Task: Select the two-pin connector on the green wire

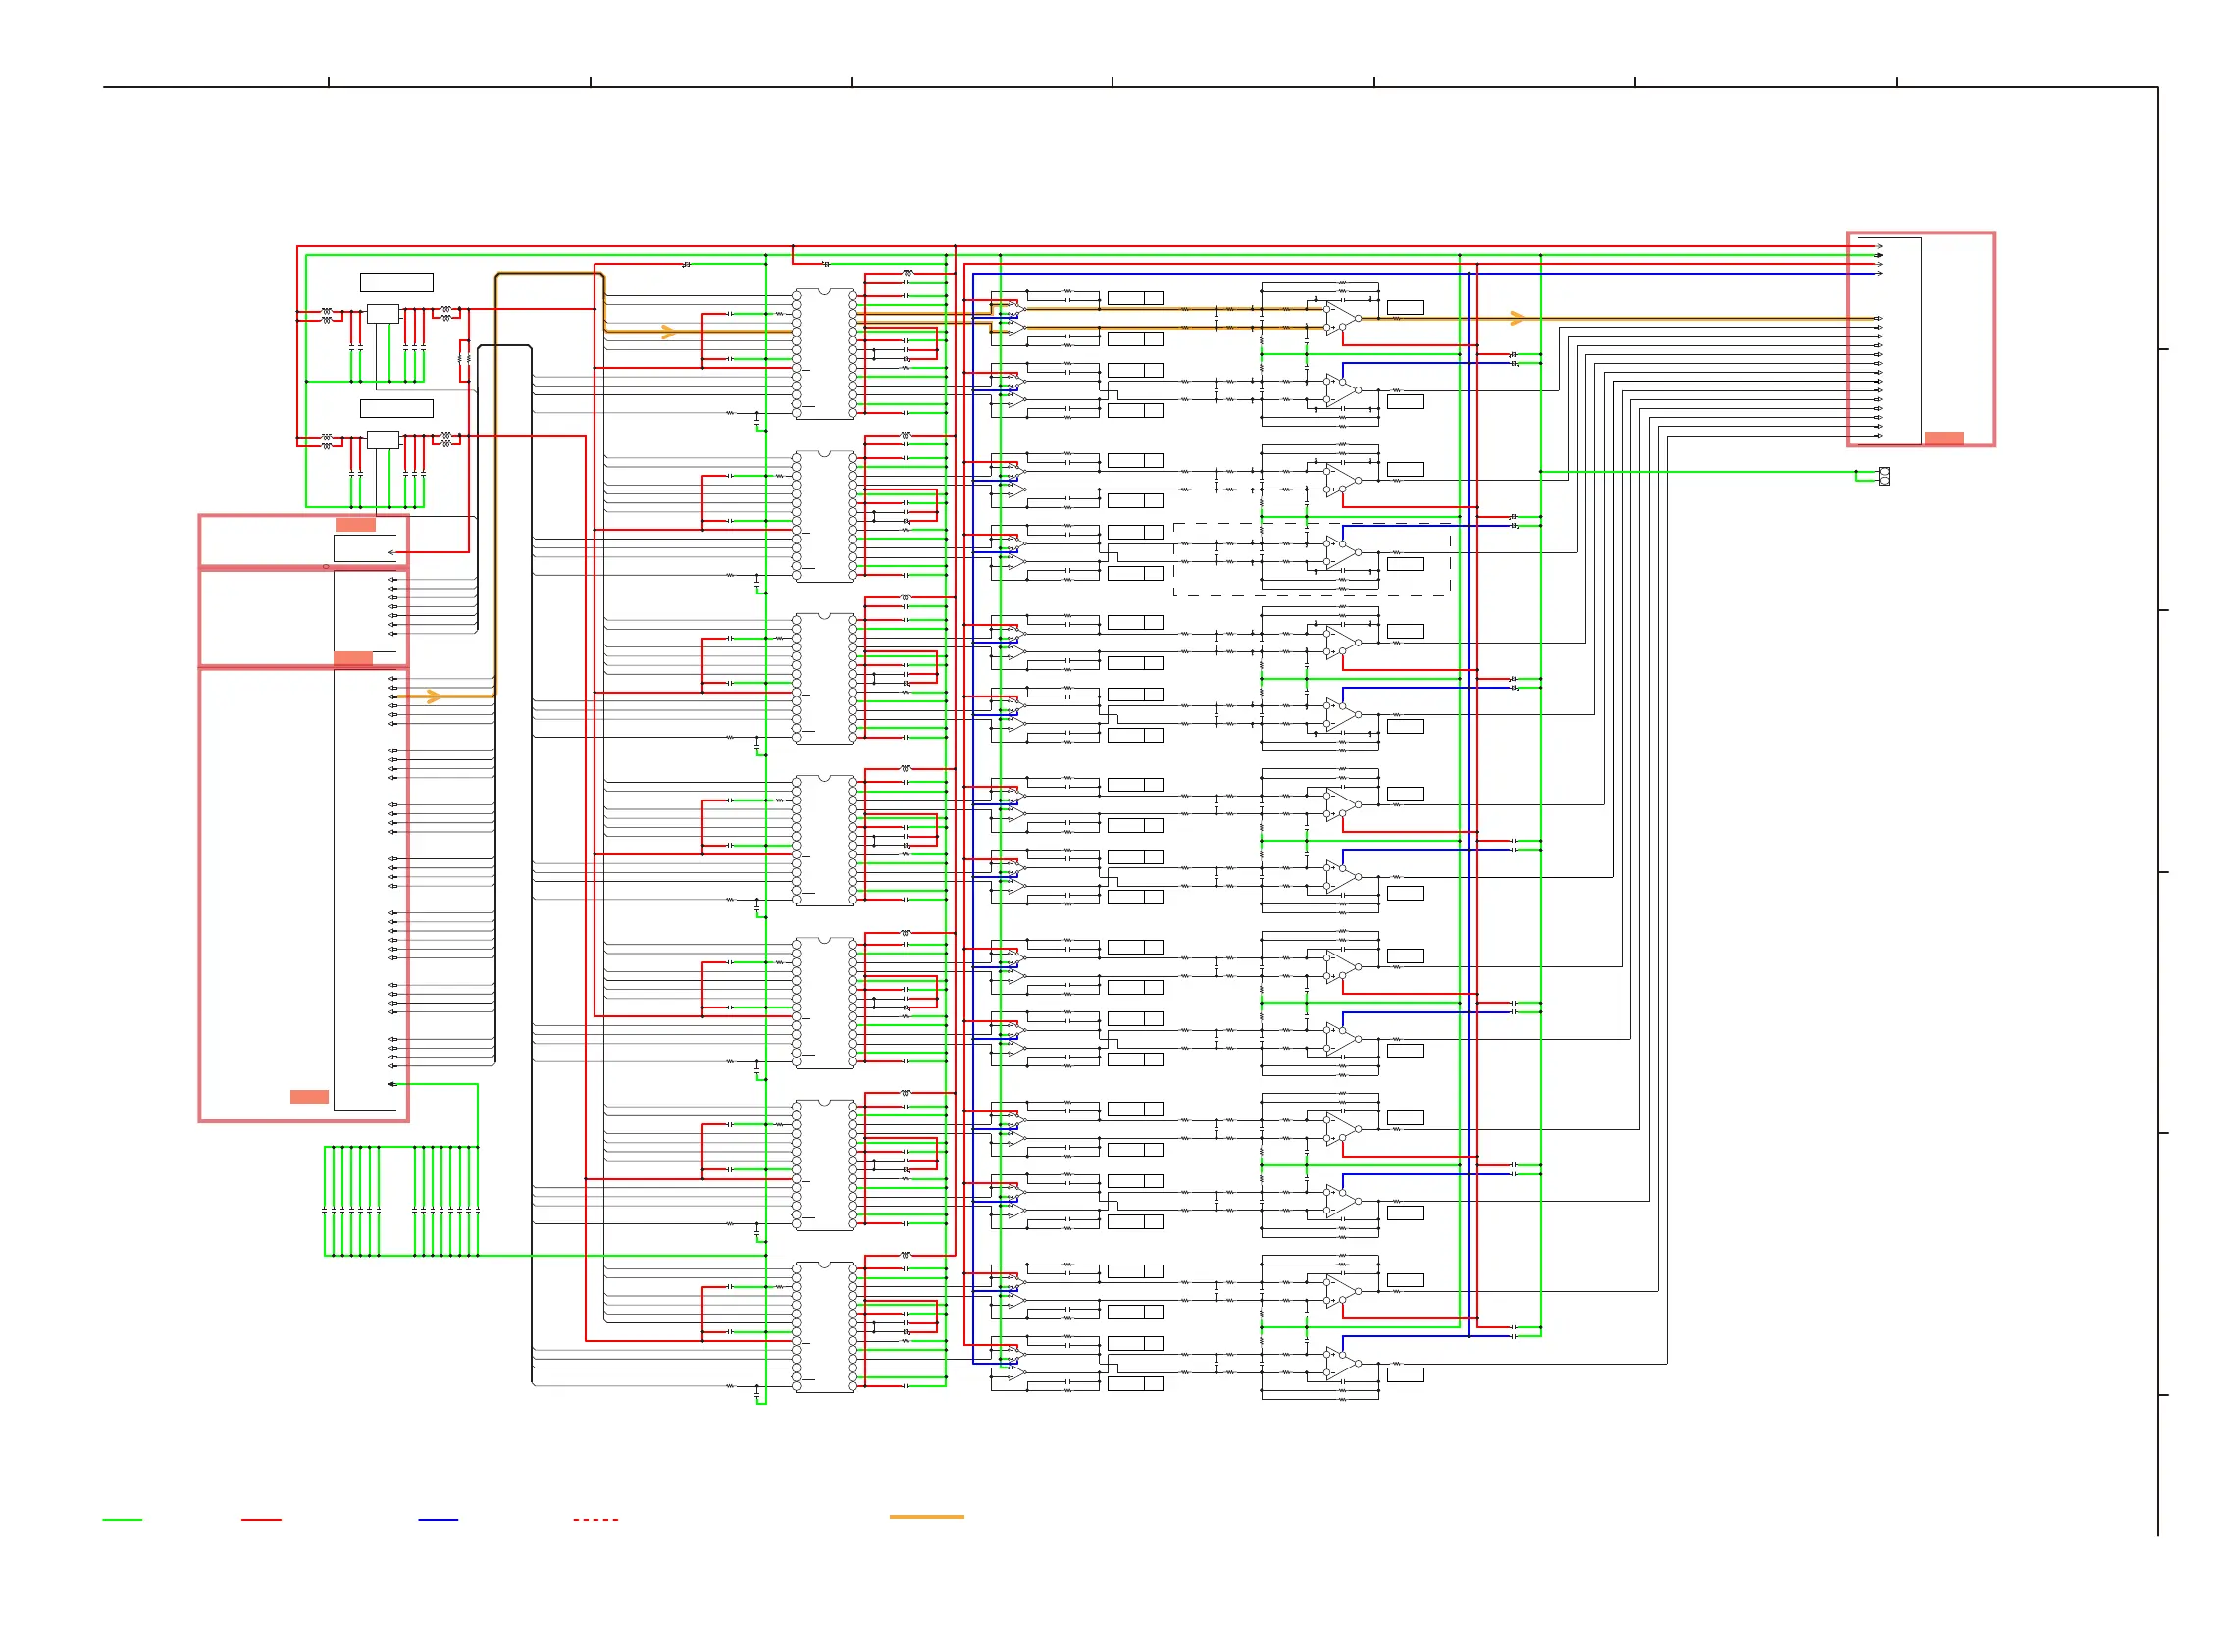Action: pyautogui.click(x=1884, y=476)
